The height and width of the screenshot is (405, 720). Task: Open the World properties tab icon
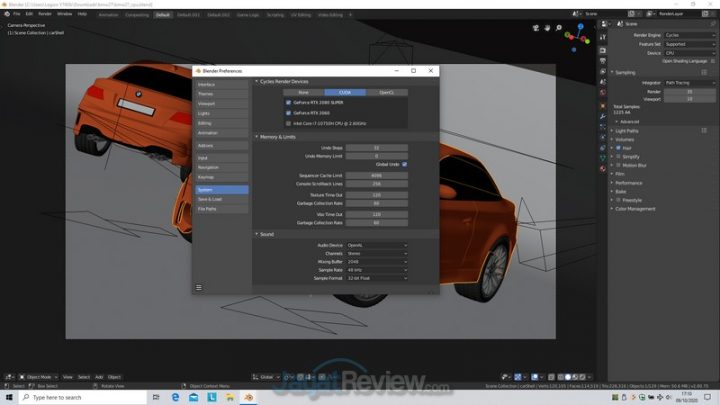tap(603, 92)
